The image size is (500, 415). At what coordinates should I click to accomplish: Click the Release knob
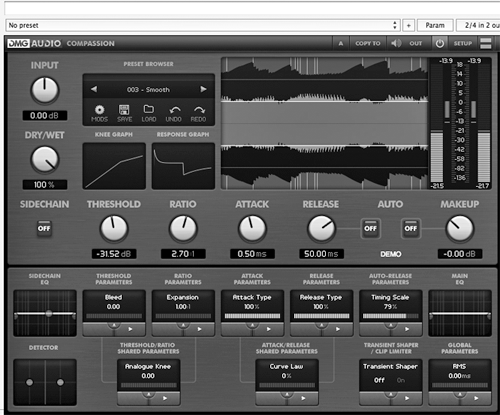point(321,229)
